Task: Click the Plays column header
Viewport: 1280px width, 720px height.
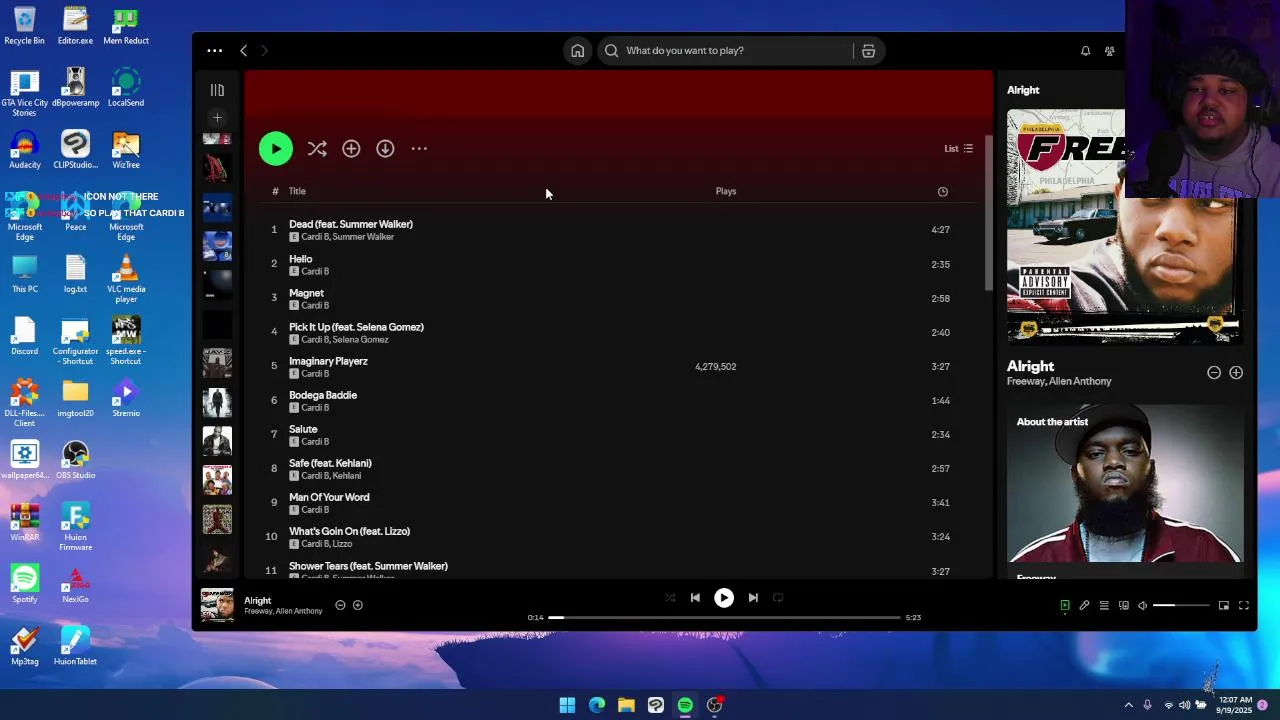Action: click(726, 191)
